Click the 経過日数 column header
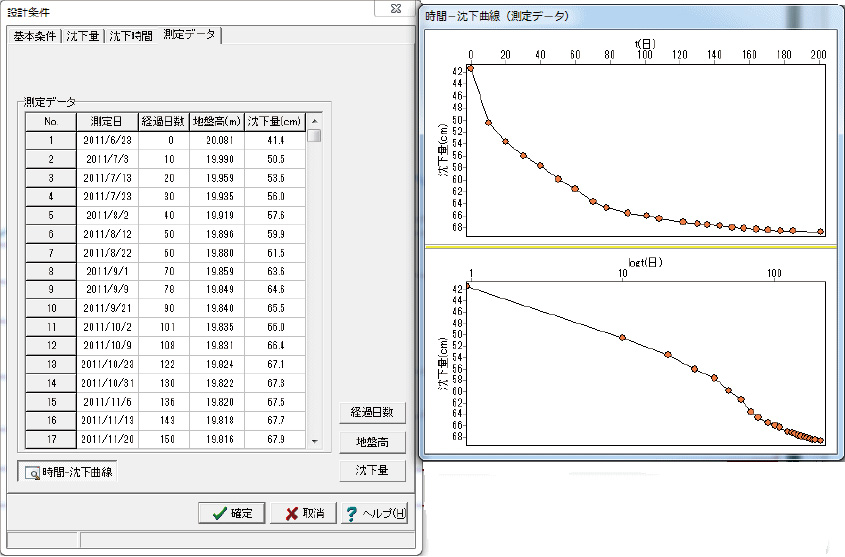 [164, 121]
